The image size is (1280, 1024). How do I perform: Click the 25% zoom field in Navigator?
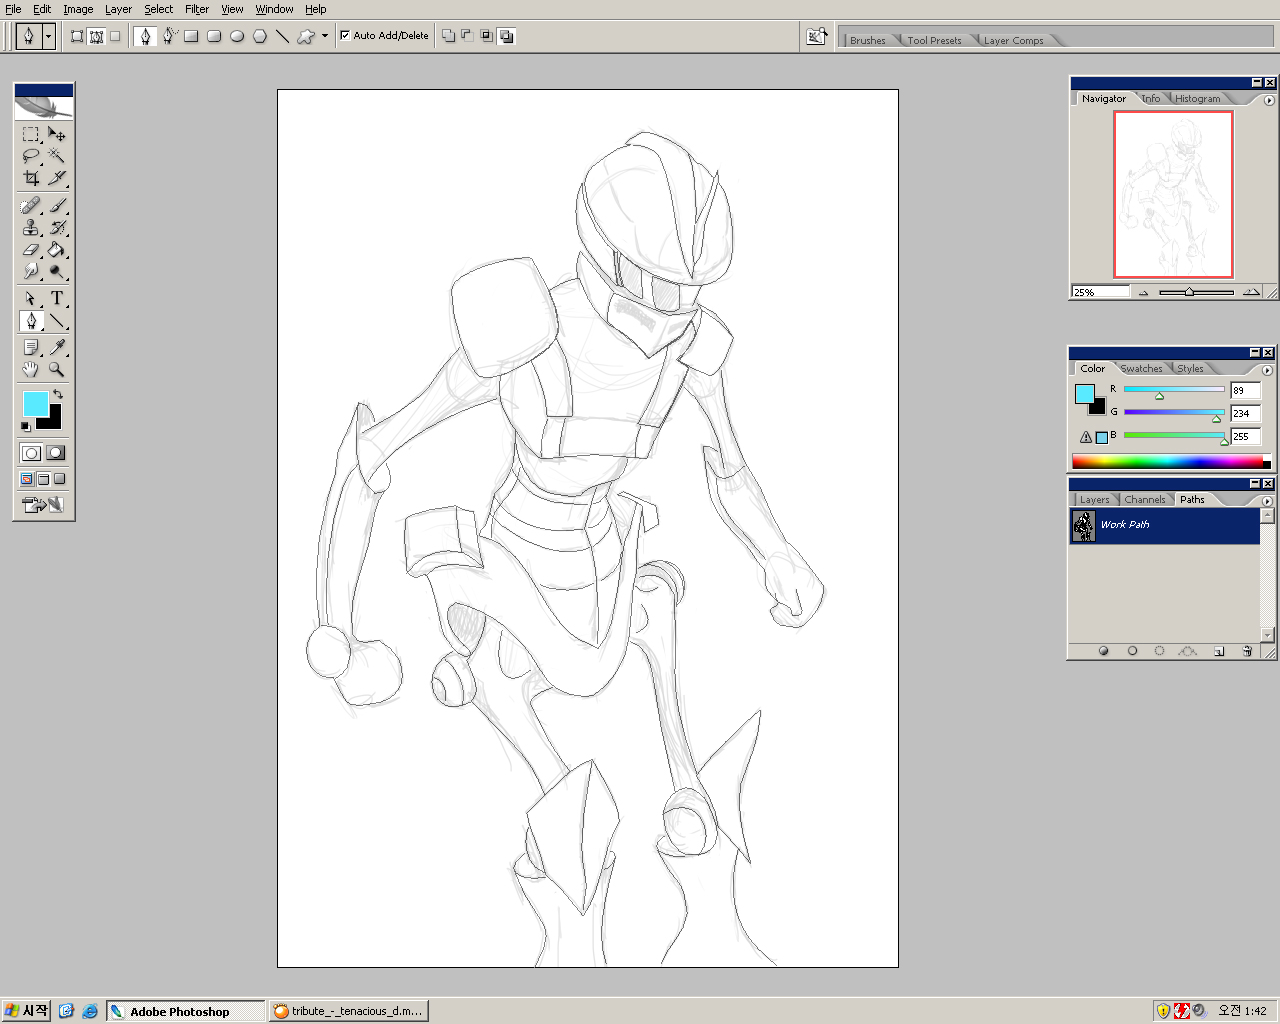(x=1100, y=292)
